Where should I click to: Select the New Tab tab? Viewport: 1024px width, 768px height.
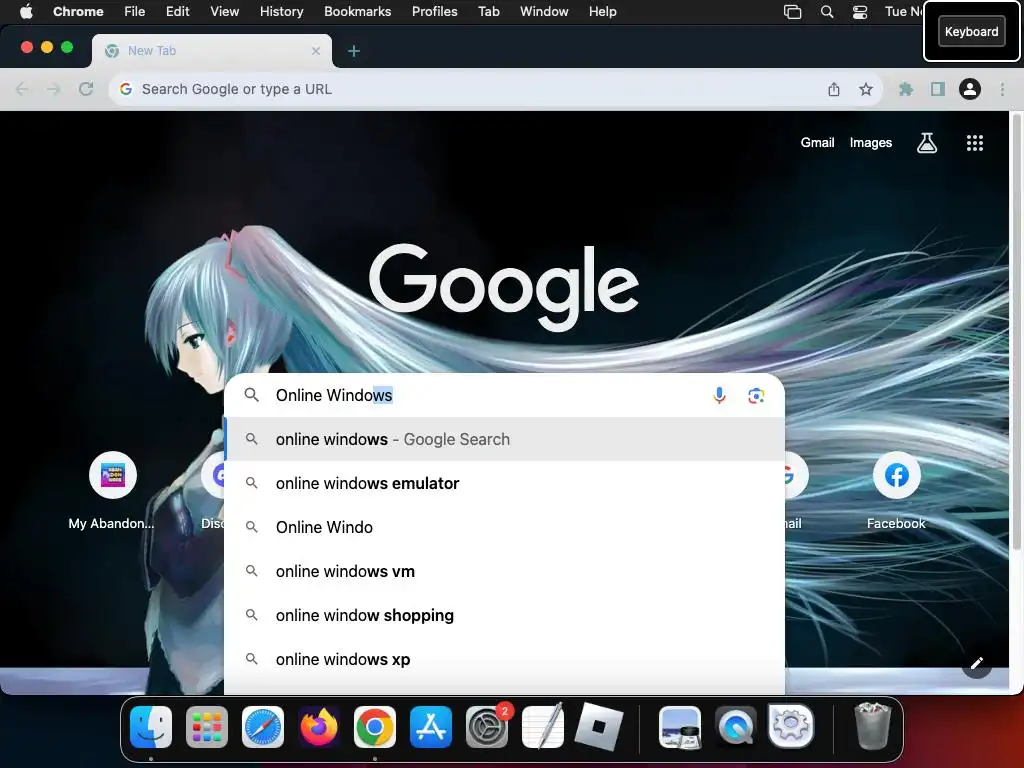click(211, 51)
